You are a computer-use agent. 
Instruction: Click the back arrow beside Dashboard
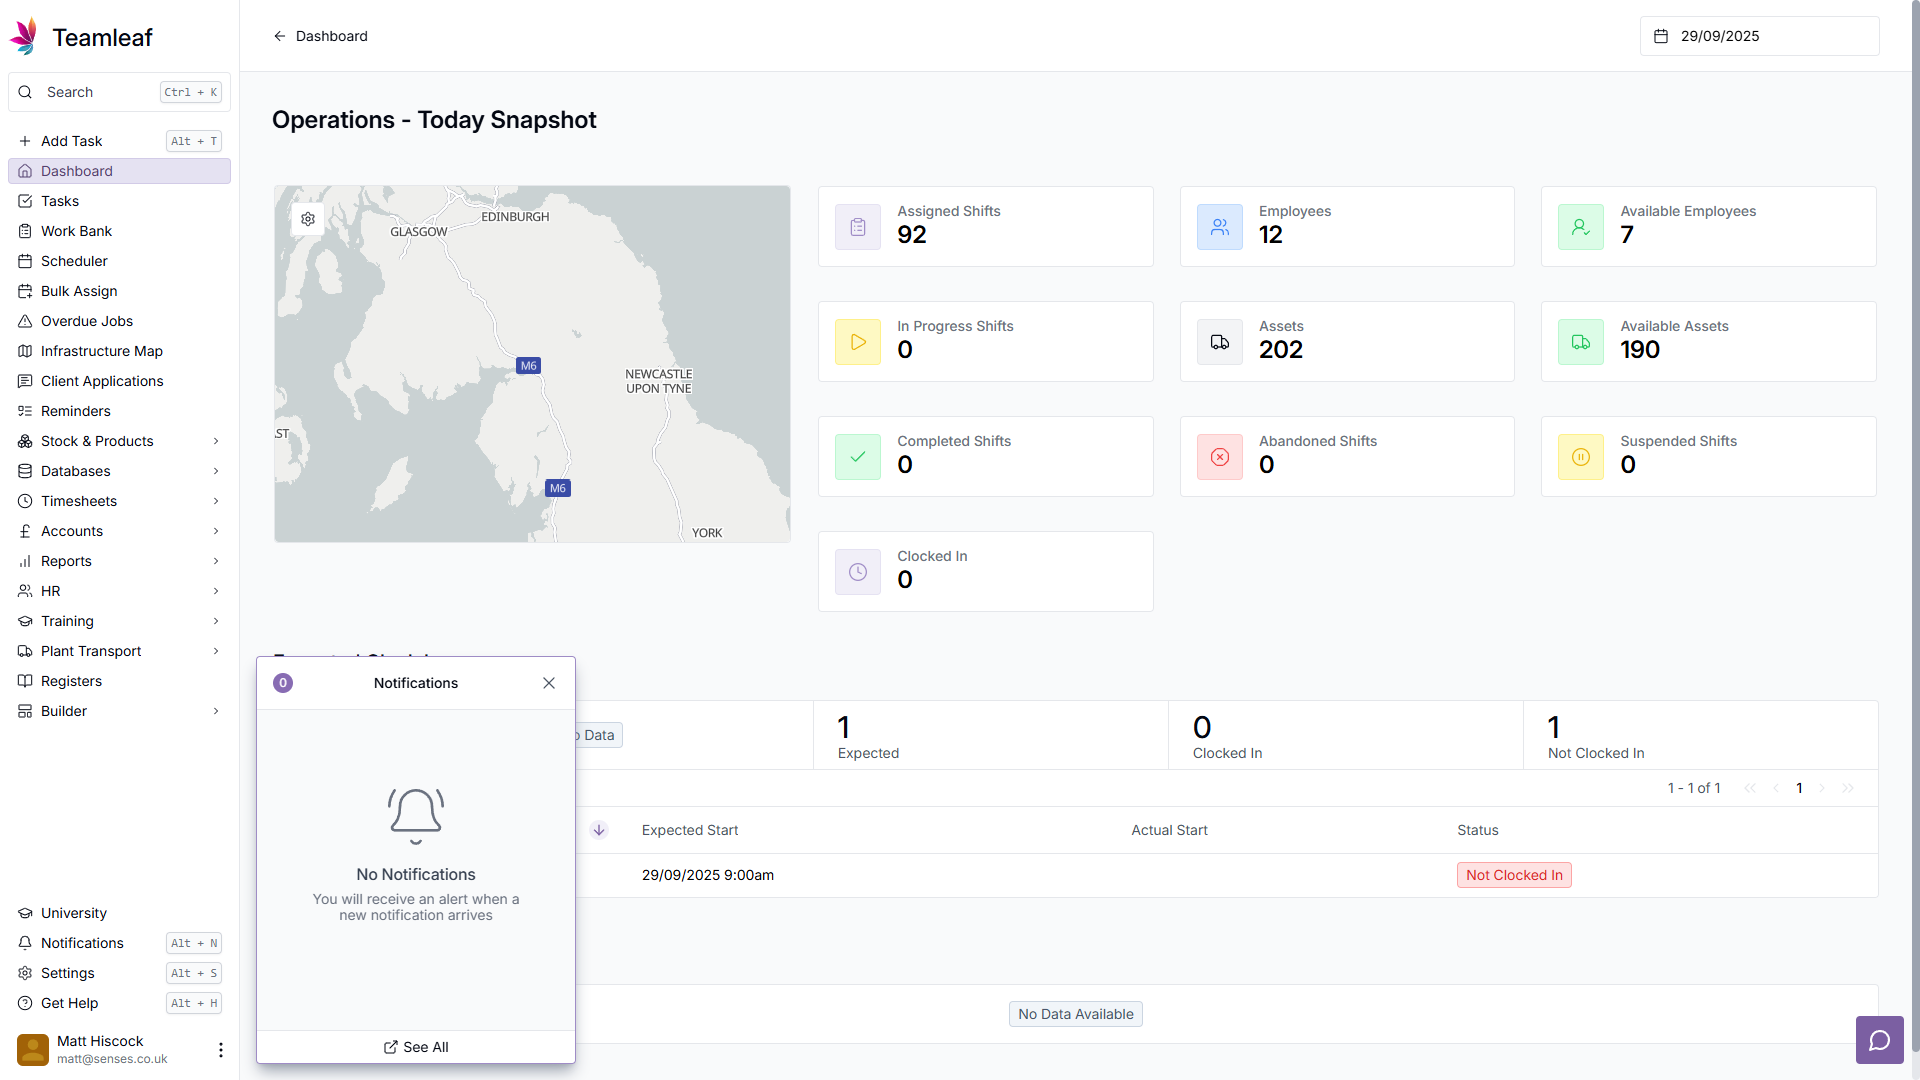tap(280, 36)
